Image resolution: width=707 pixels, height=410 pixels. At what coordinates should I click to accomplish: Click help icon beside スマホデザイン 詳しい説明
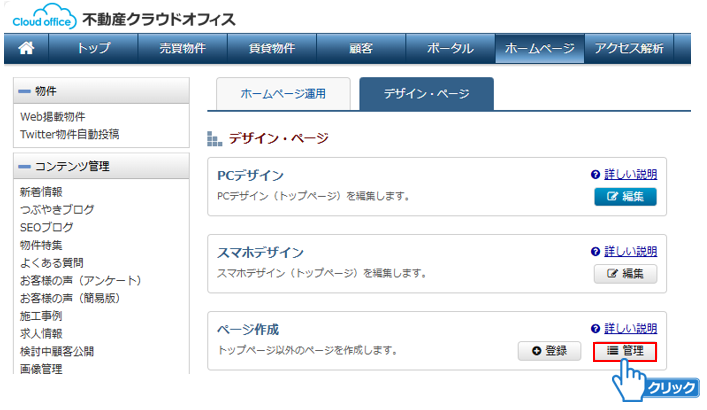pyautogui.click(x=596, y=251)
